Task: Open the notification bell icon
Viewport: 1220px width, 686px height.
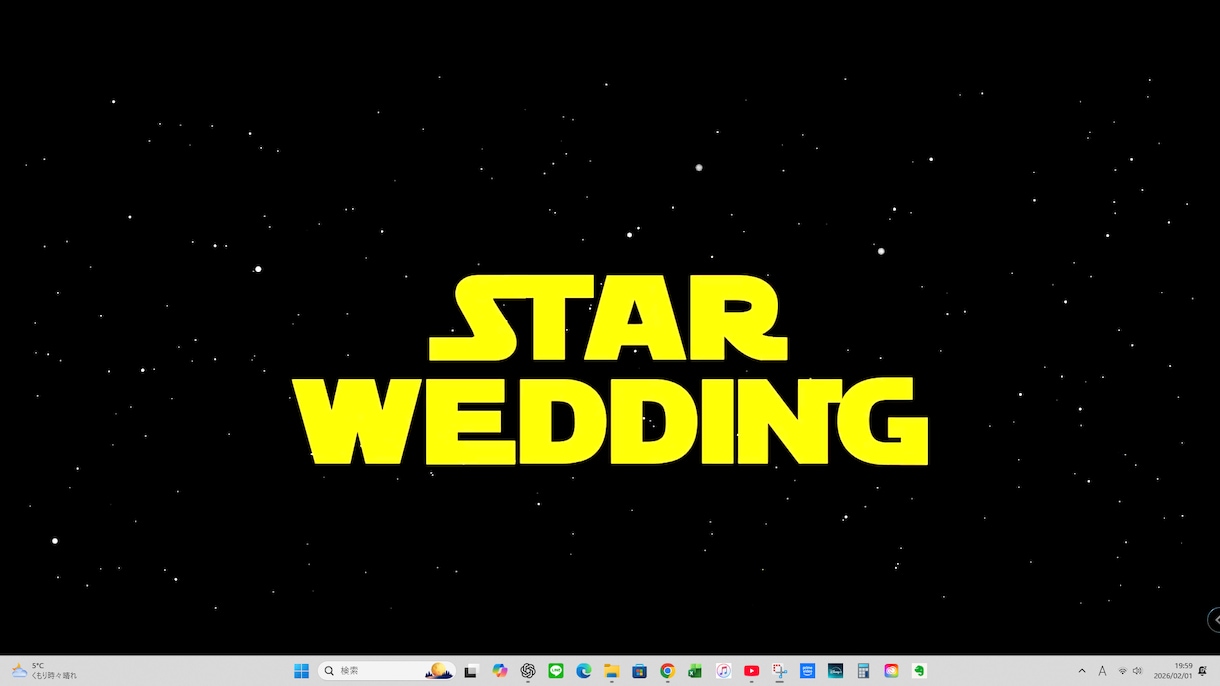Action: tap(1202, 671)
